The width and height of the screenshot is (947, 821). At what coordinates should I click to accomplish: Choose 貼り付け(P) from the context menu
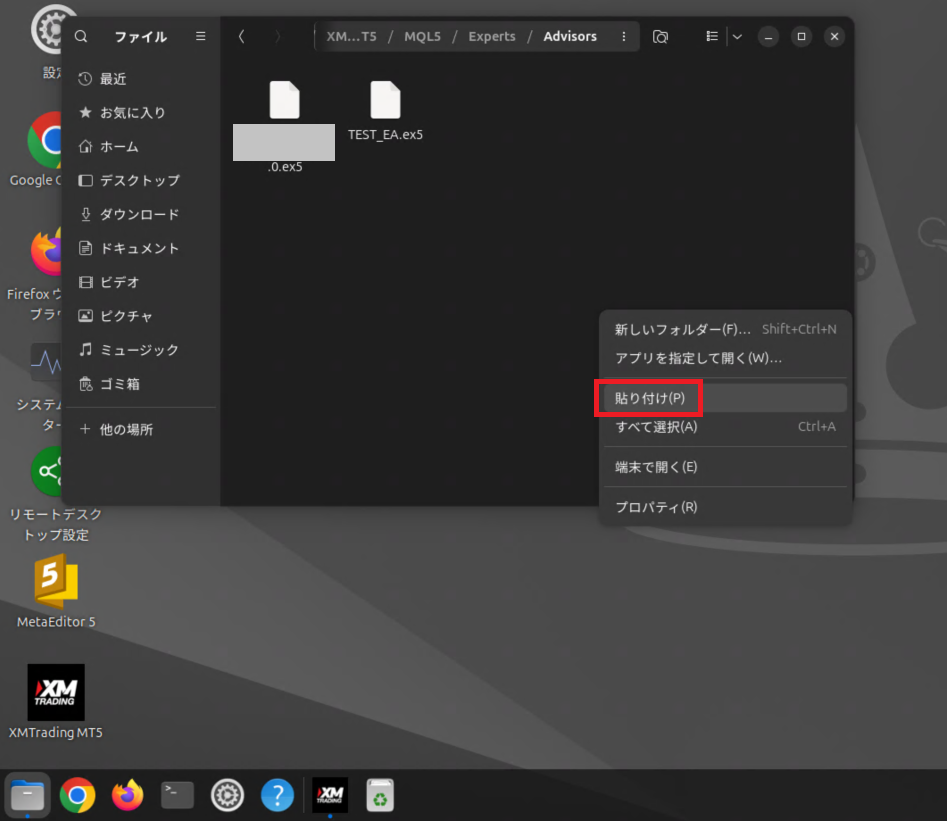[x=650, y=398]
